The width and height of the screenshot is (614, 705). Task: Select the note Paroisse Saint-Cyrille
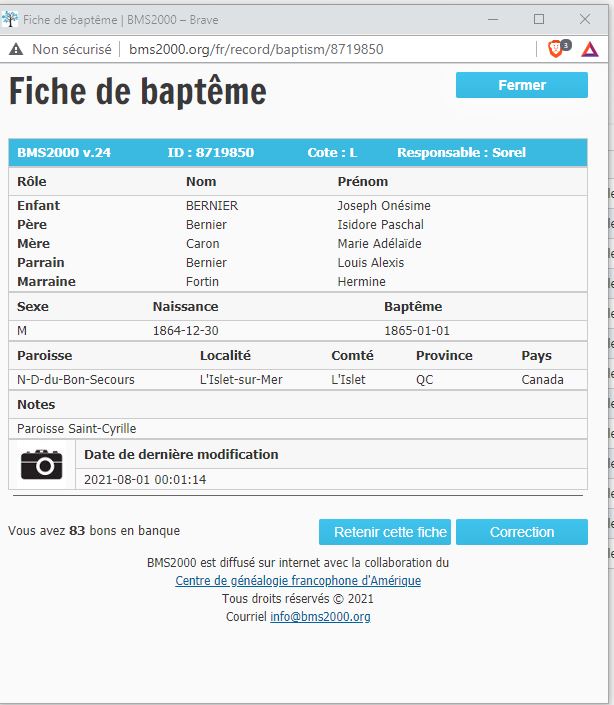click(76, 428)
